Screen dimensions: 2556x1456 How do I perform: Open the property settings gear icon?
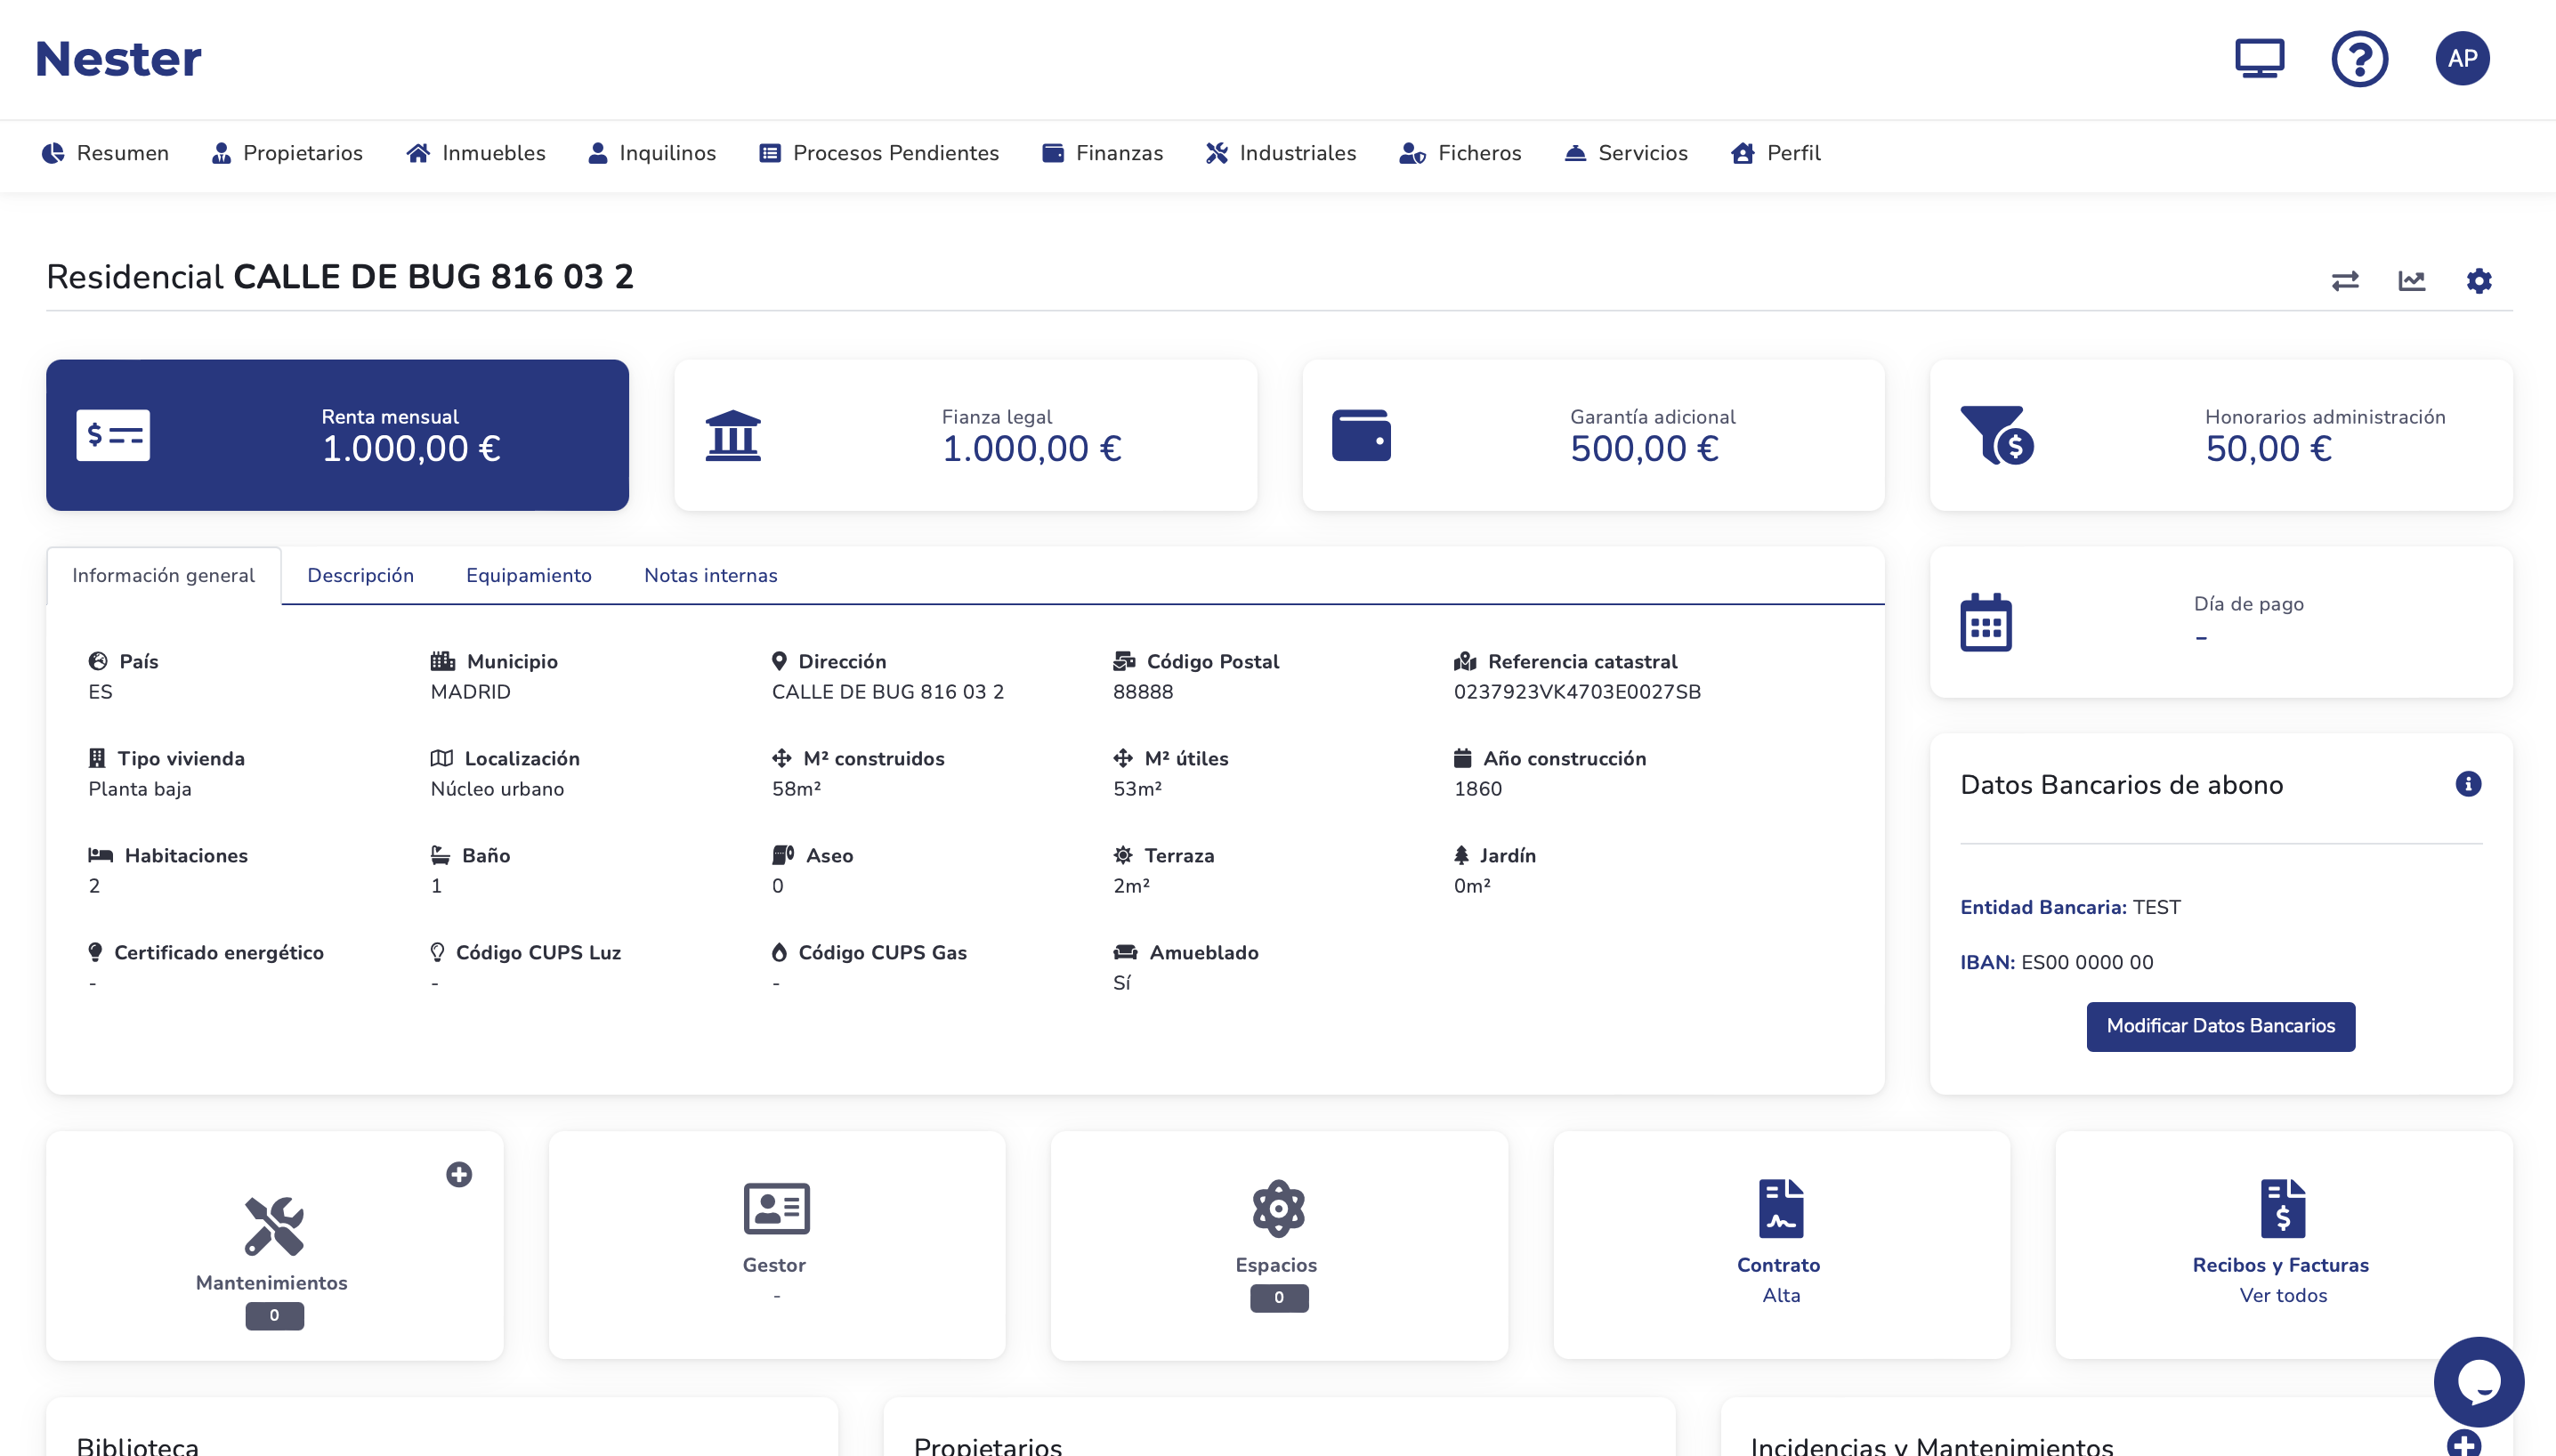coord(2478,281)
